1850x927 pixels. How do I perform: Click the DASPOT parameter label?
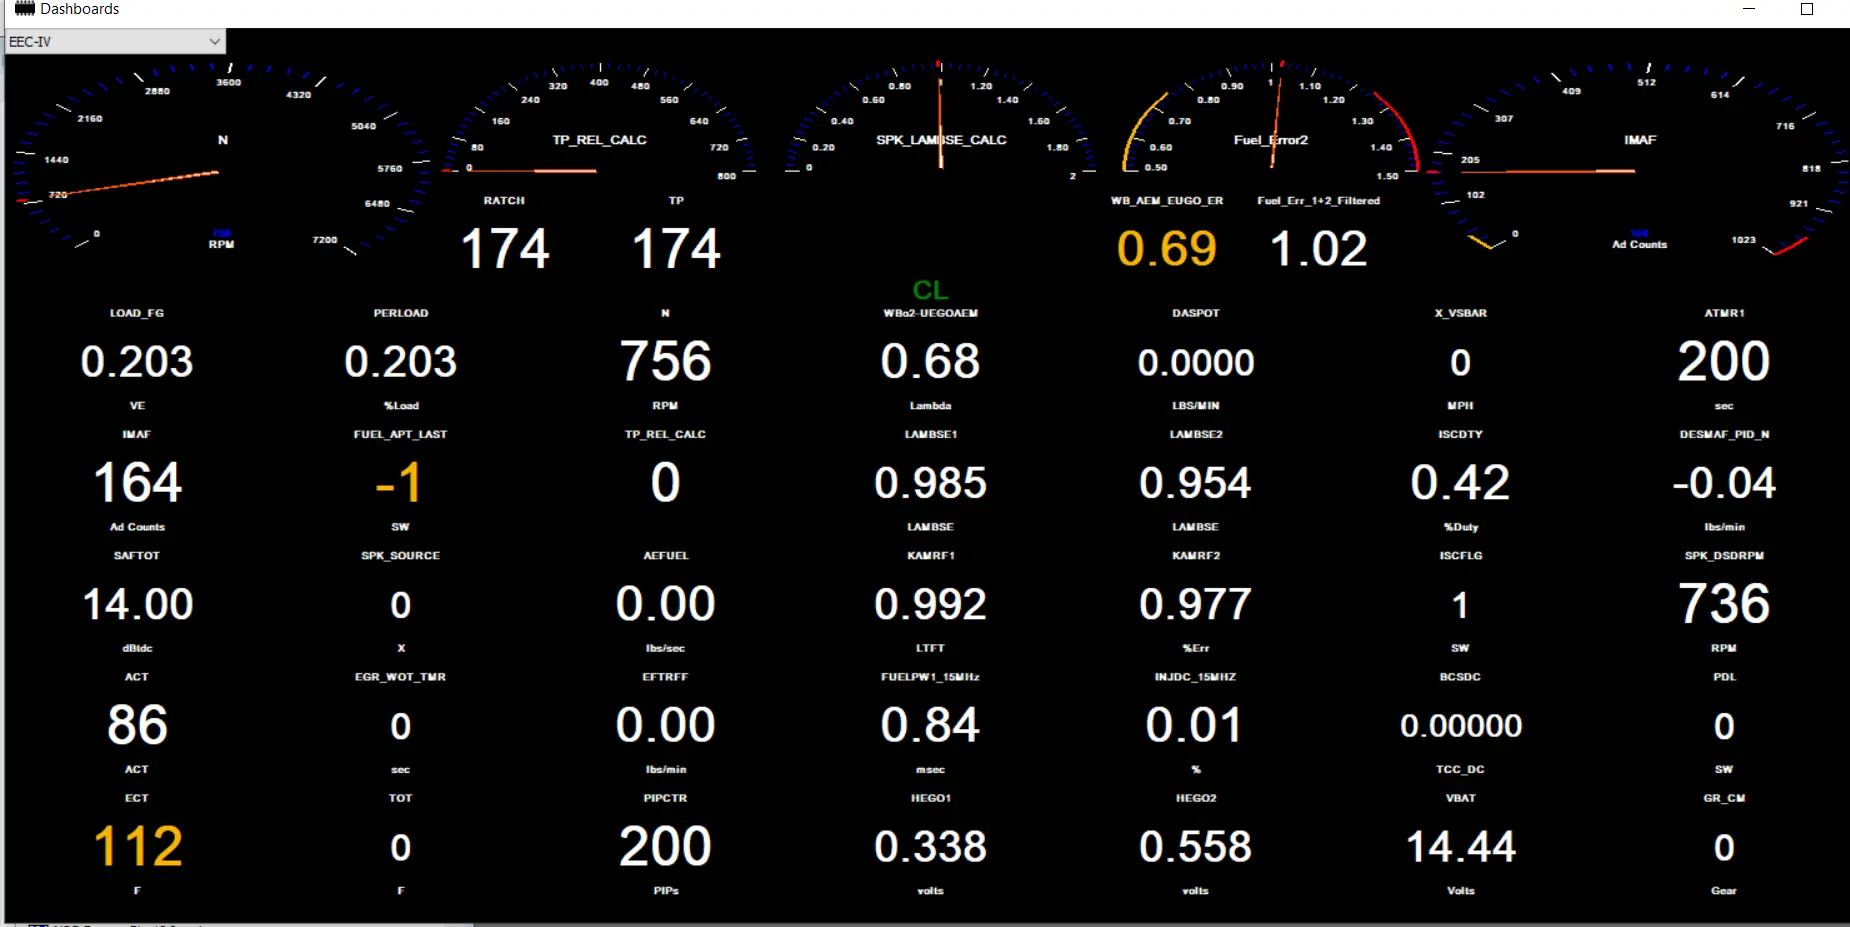click(1196, 313)
